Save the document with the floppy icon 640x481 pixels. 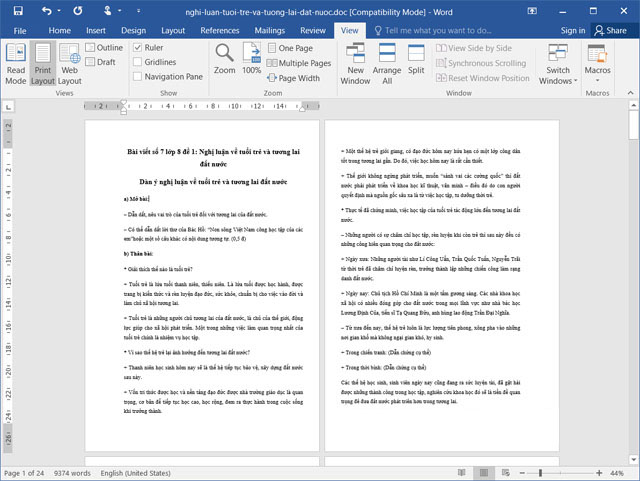coord(18,11)
